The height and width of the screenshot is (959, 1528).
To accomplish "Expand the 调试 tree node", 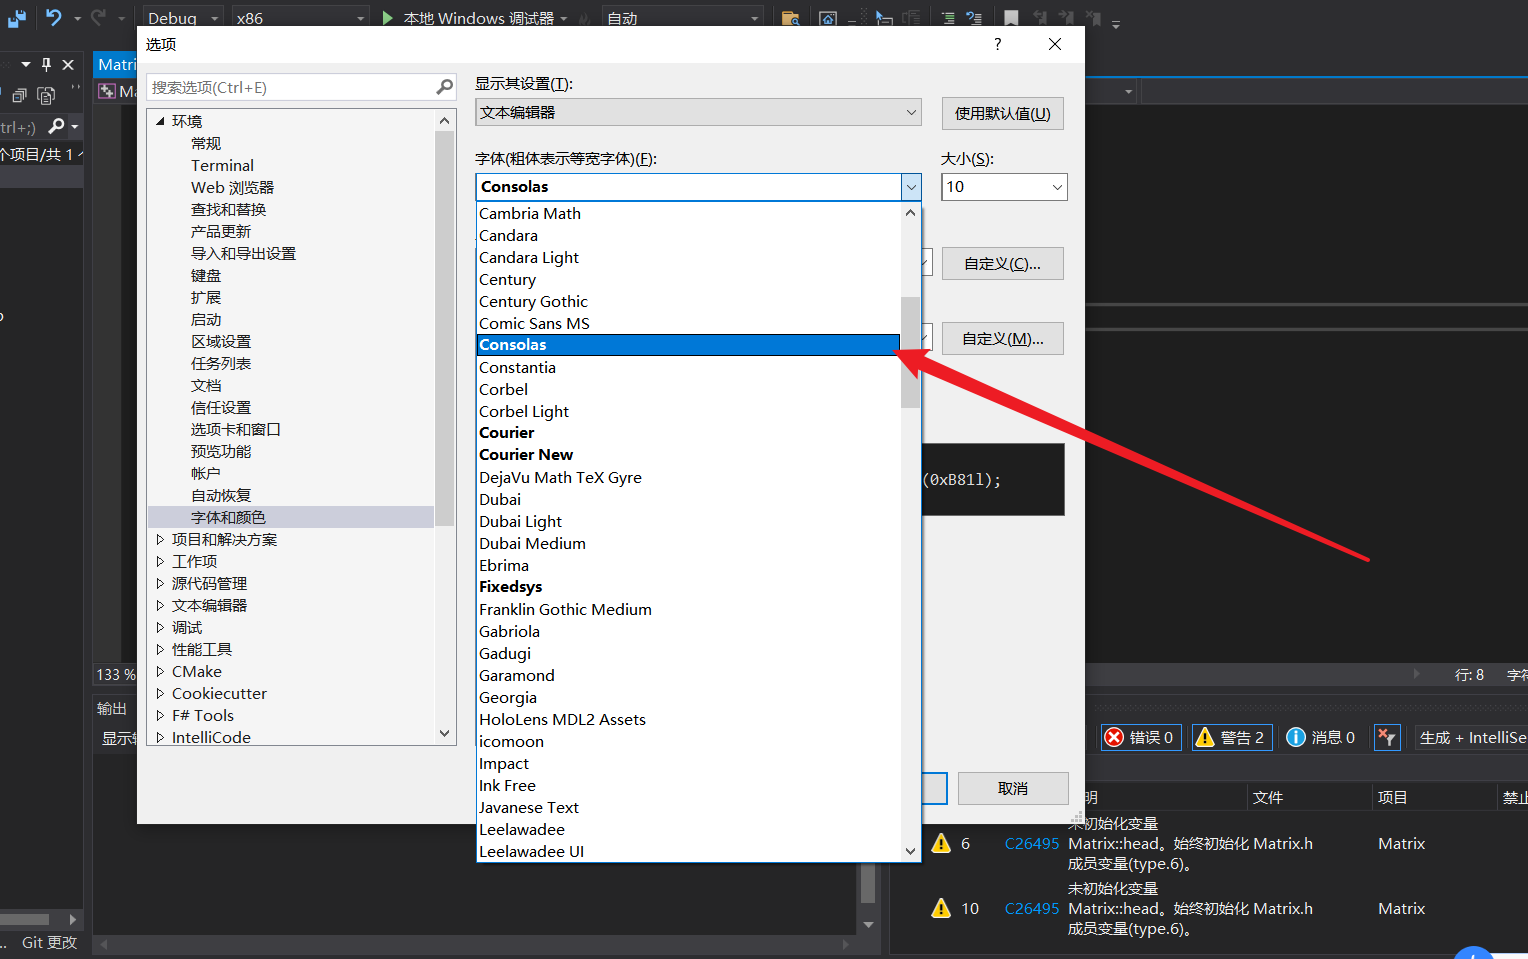I will click(x=160, y=627).
